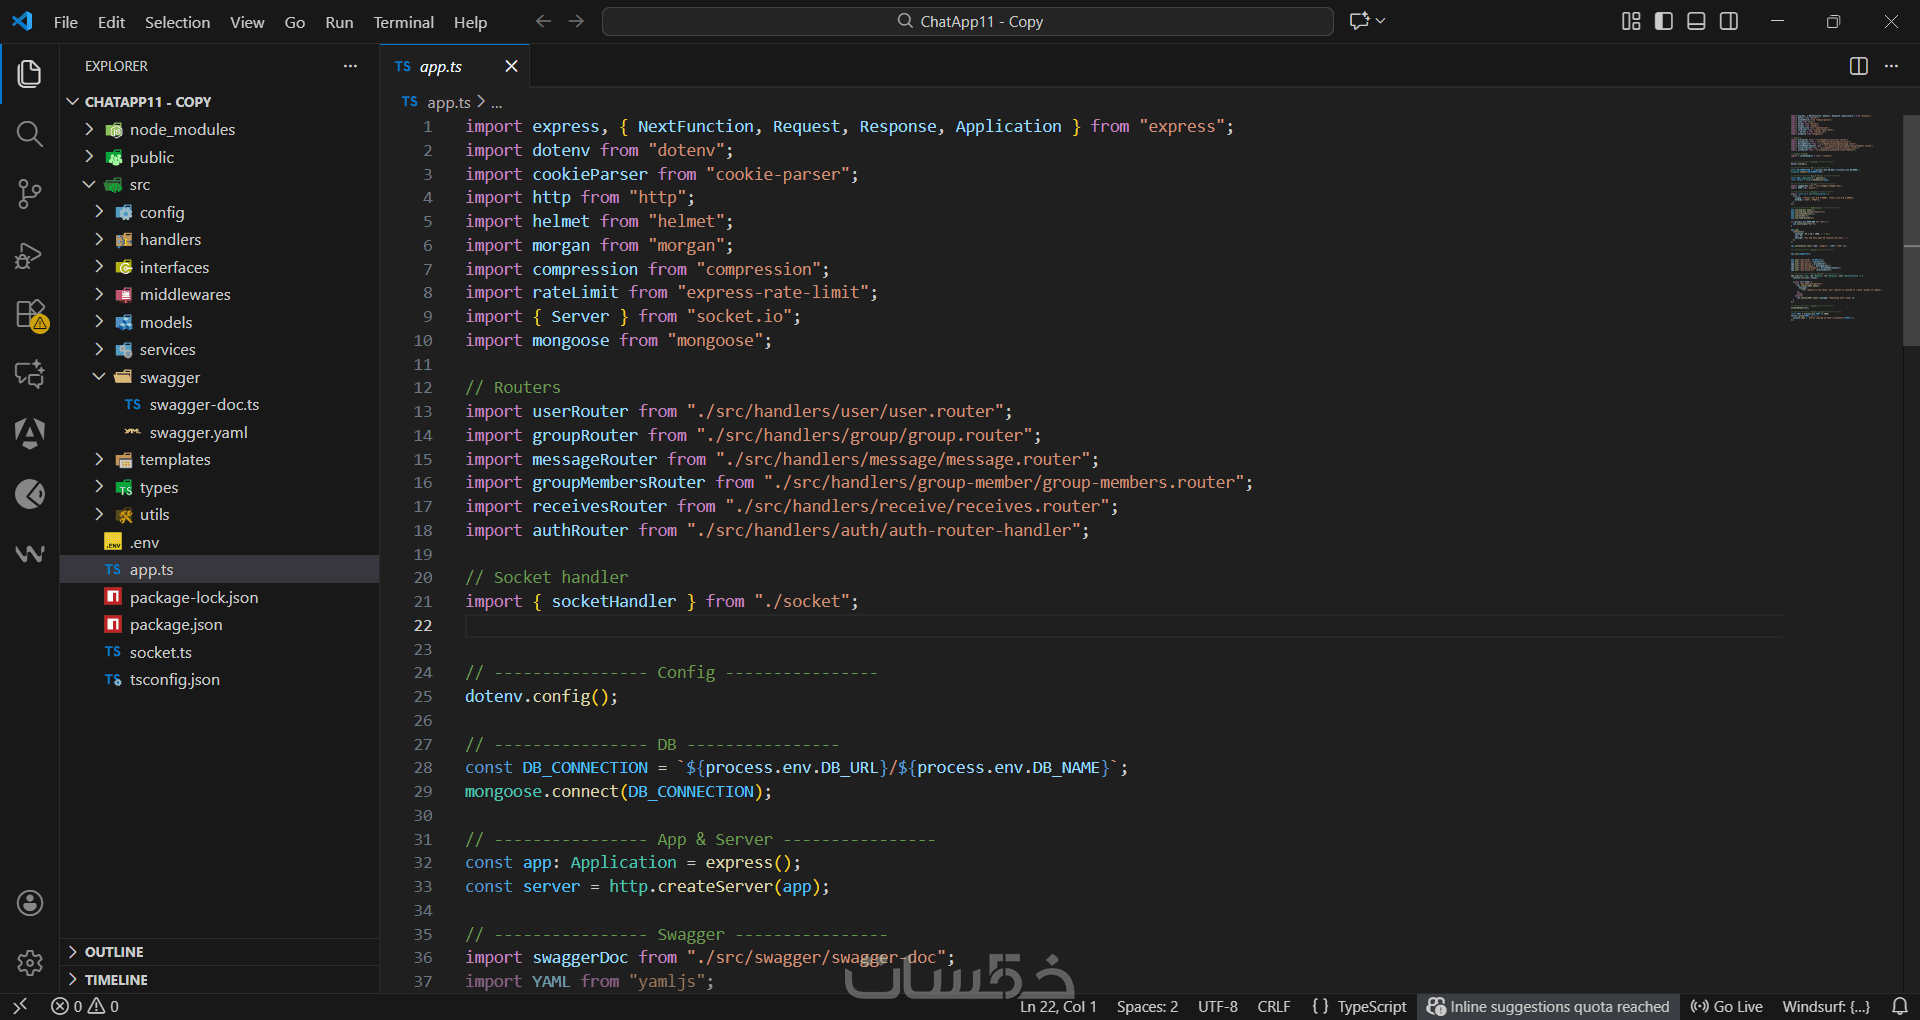Open the Windsurf icon in activity bar
Image resolution: width=1920 pixels, height=1020 pixels.
click(x=30, y=553)
